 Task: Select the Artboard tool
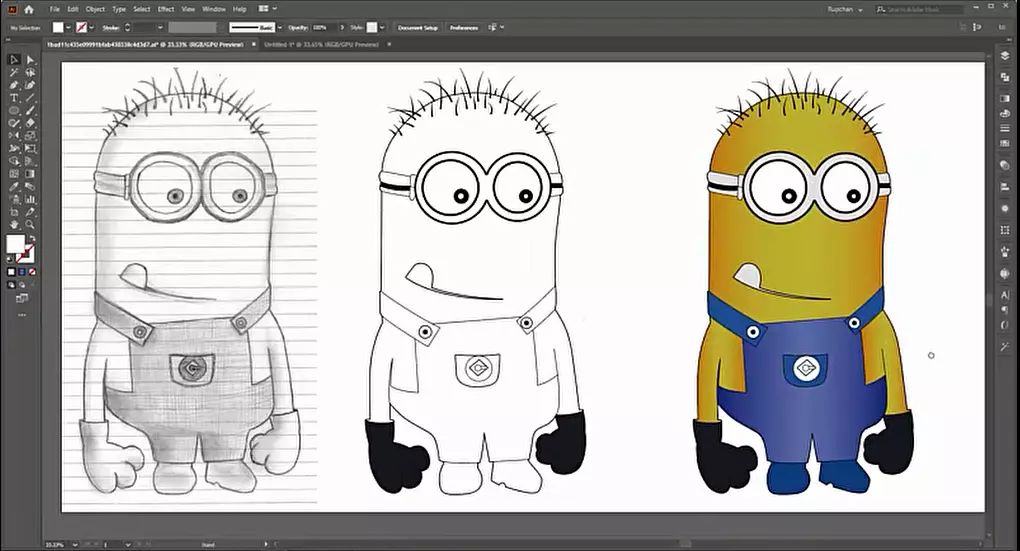(x=14, y=211)
